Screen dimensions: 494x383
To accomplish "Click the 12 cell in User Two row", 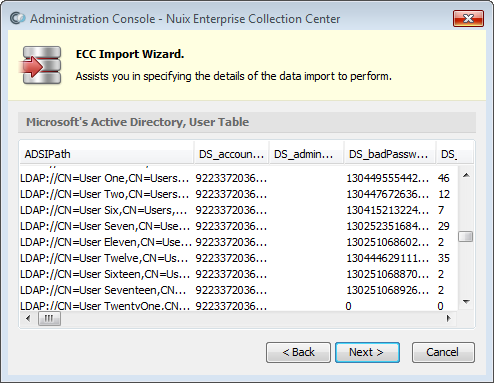I will (444, 194).
